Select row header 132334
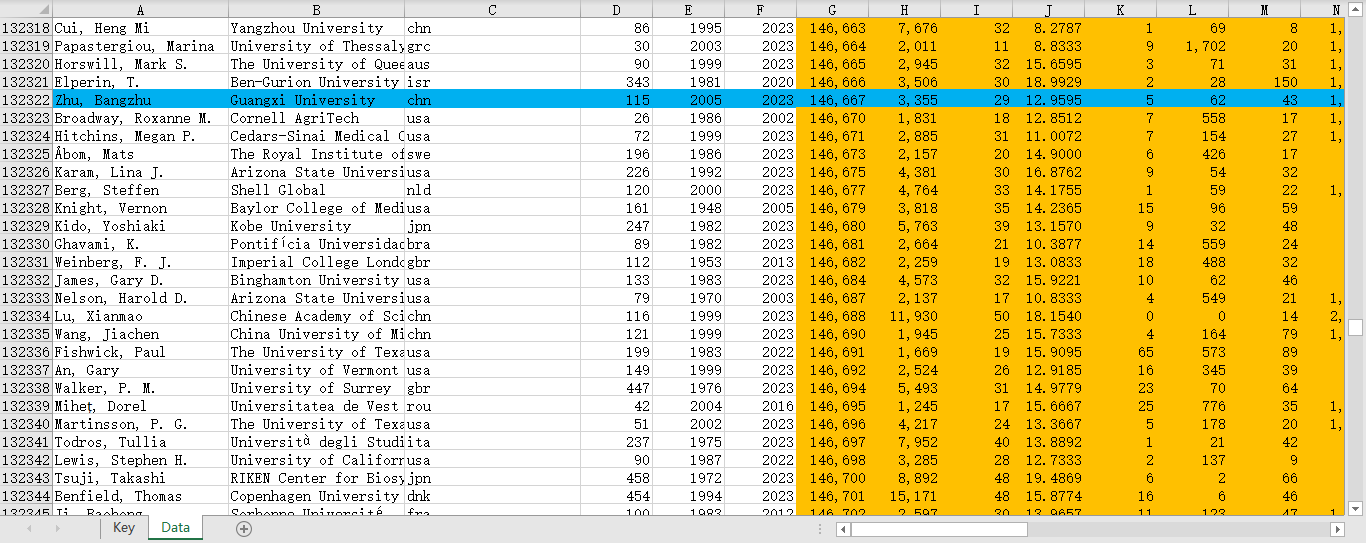Image resolution: width=1366 pixels, height=543 pixels. click(26, 316)
